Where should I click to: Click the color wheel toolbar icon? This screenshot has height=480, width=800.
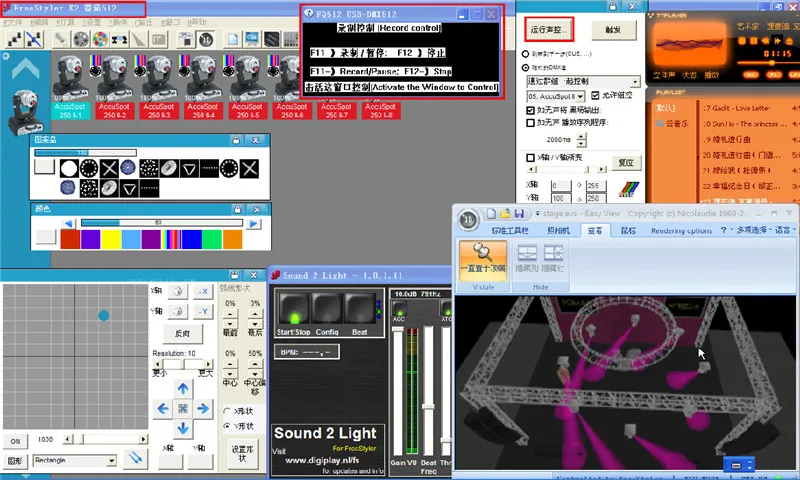pyautogui.click(x=101, y=39)
